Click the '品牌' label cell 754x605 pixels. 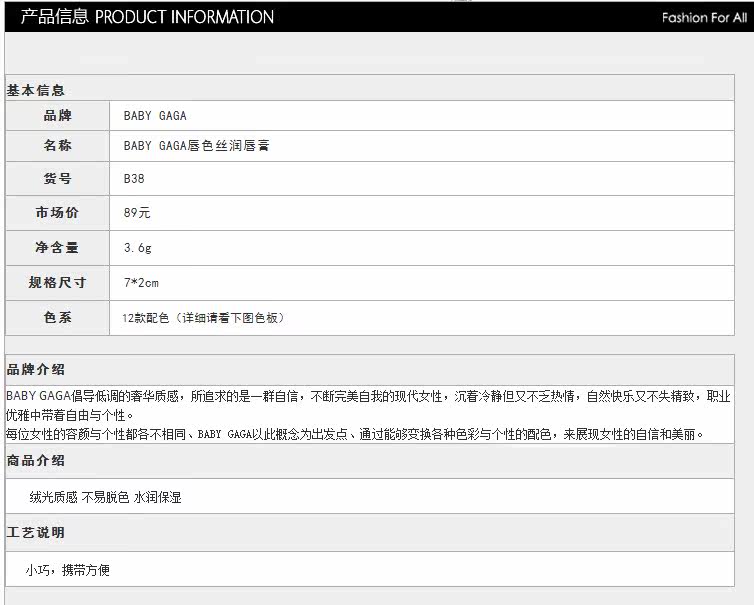point(58,115)
